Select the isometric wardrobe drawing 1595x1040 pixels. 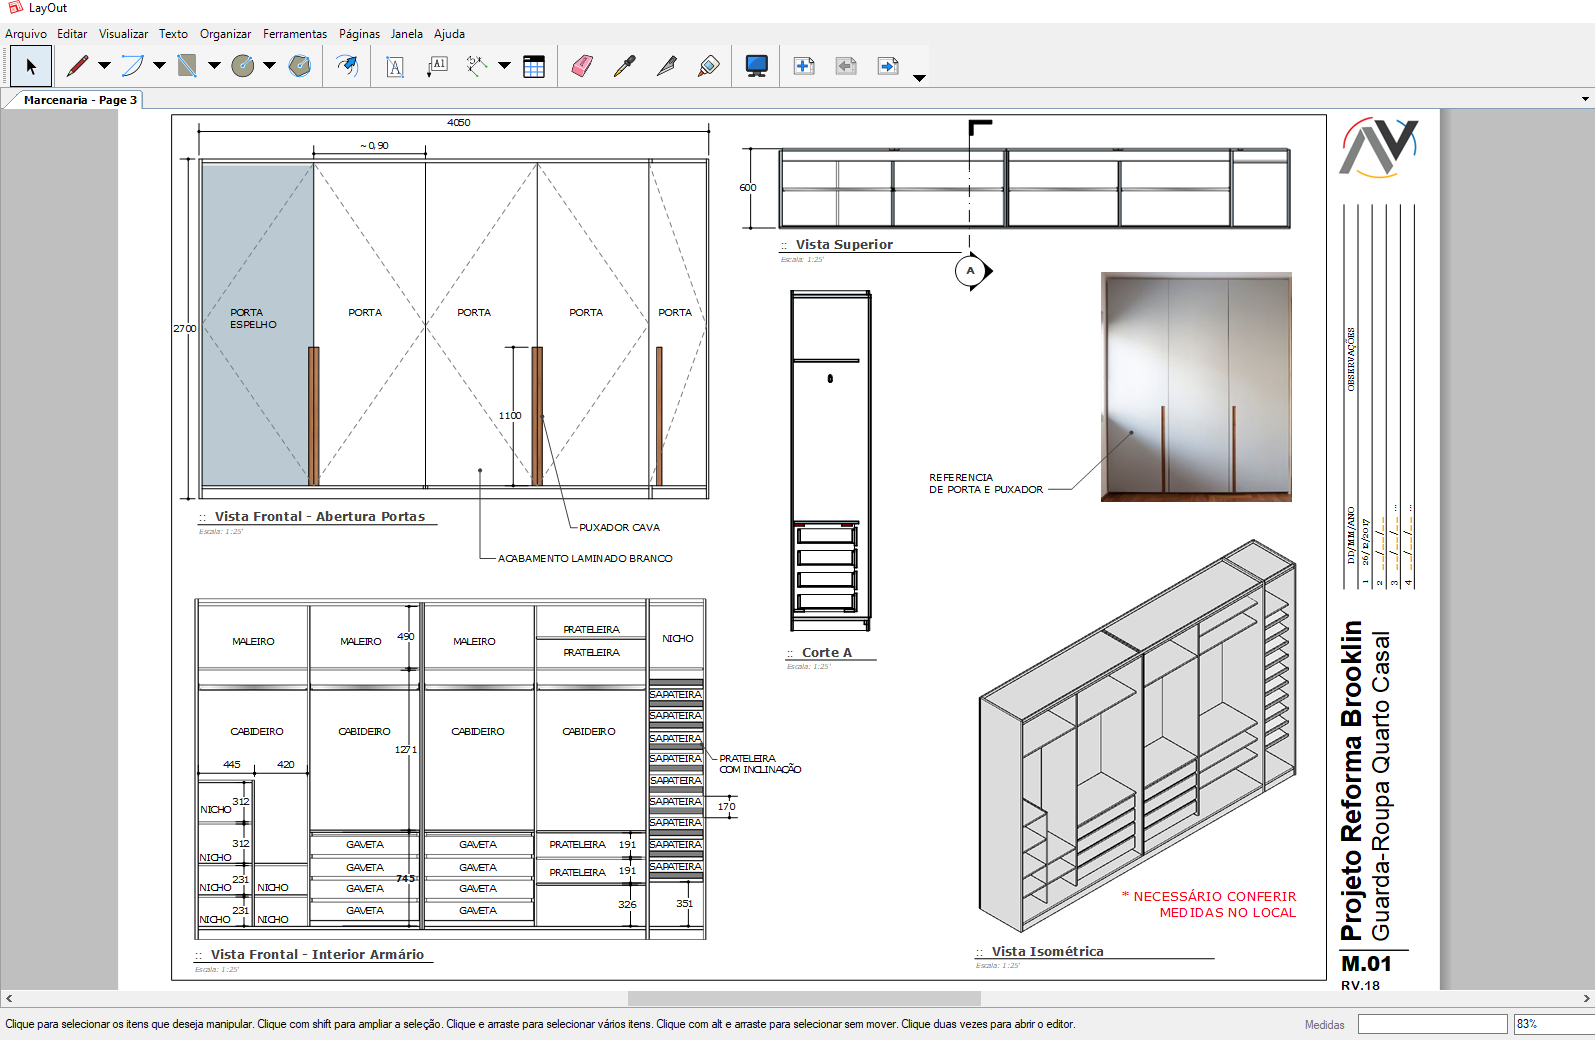[x=1138, y=736]
